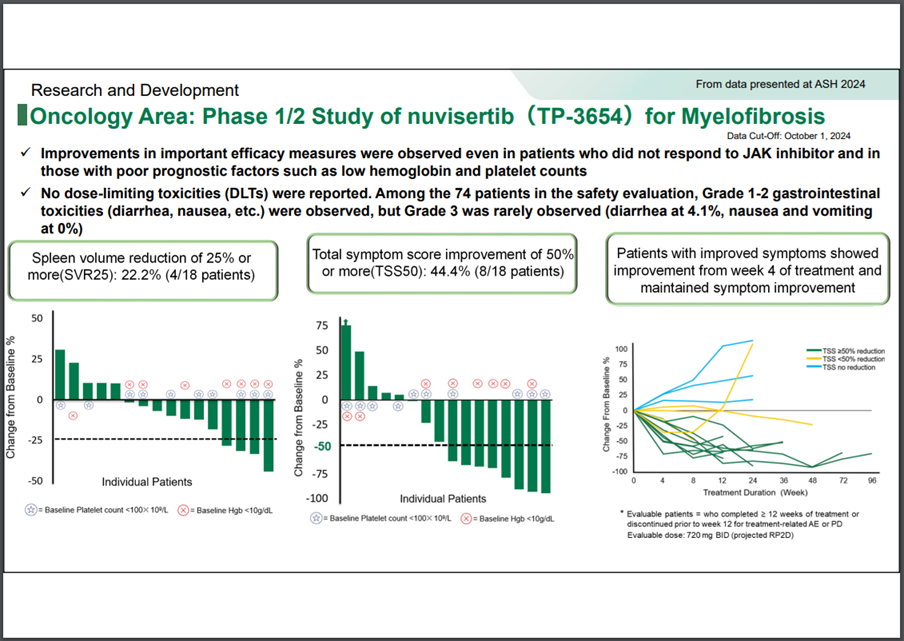The width and height of the screenshot is (904, 641).
Task: Click the green square beside the Oncology Area title
Action: [x=23, y=115]
